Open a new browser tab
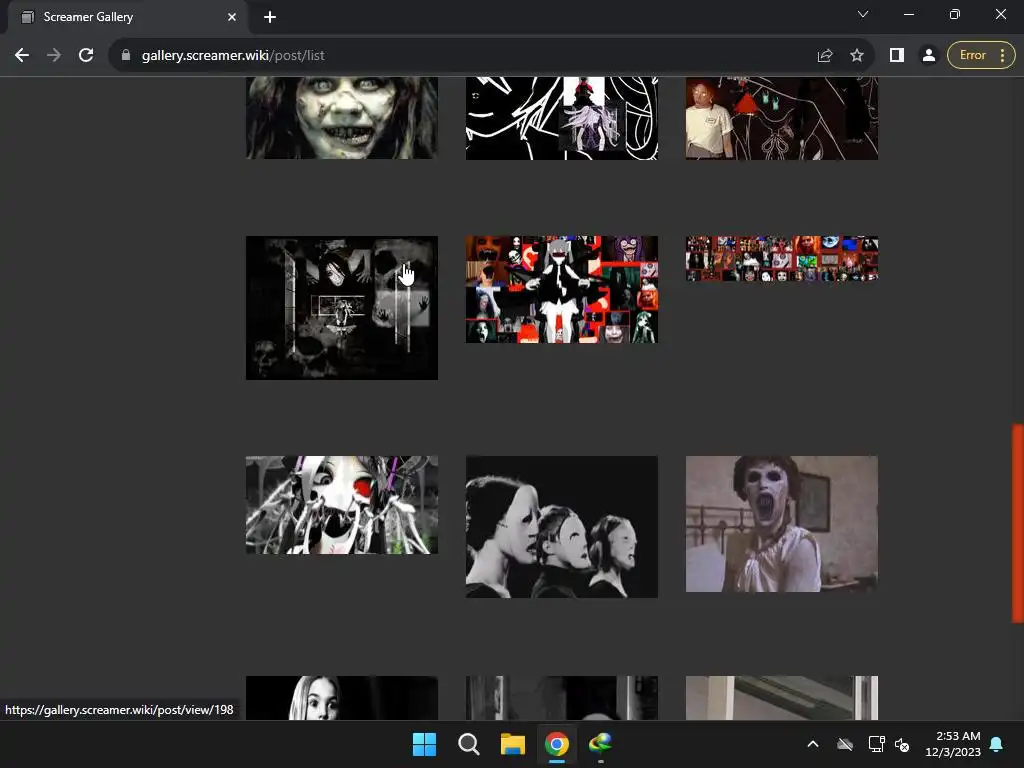This screenshot has width=1024, height=768. coord(270,17)
